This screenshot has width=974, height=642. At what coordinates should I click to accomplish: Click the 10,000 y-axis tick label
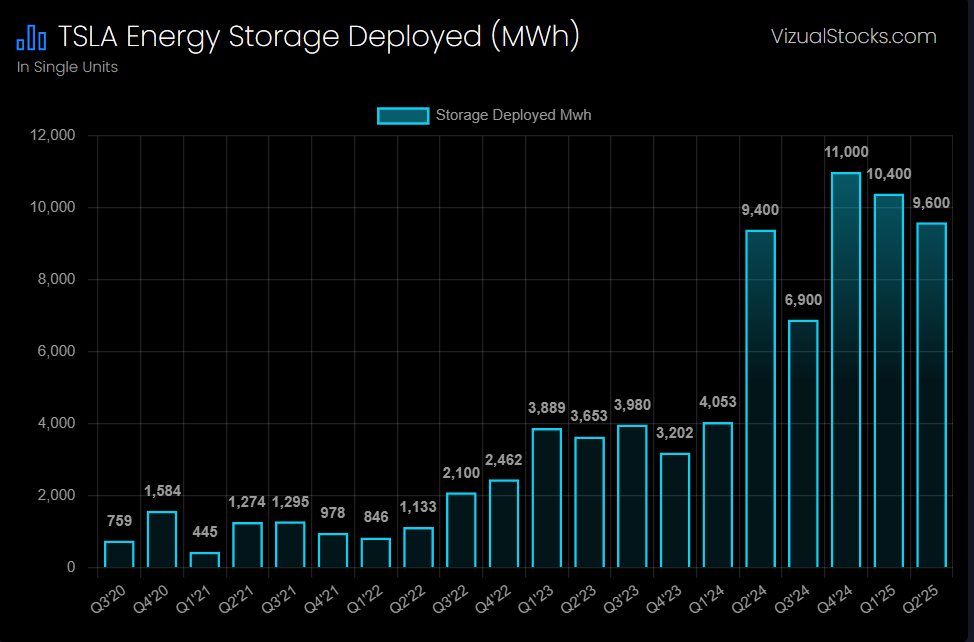(x=53, y=207)
